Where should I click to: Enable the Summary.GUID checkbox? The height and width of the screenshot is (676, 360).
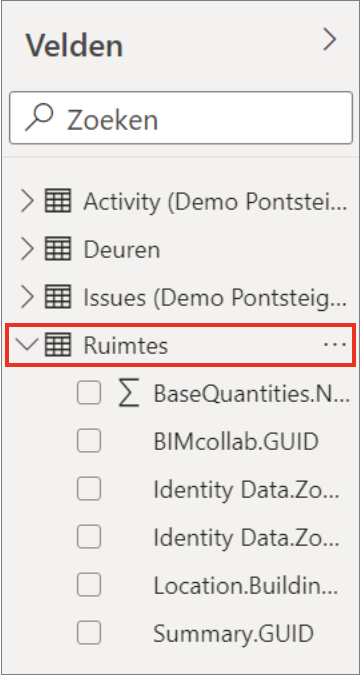[x=89, y=633]
